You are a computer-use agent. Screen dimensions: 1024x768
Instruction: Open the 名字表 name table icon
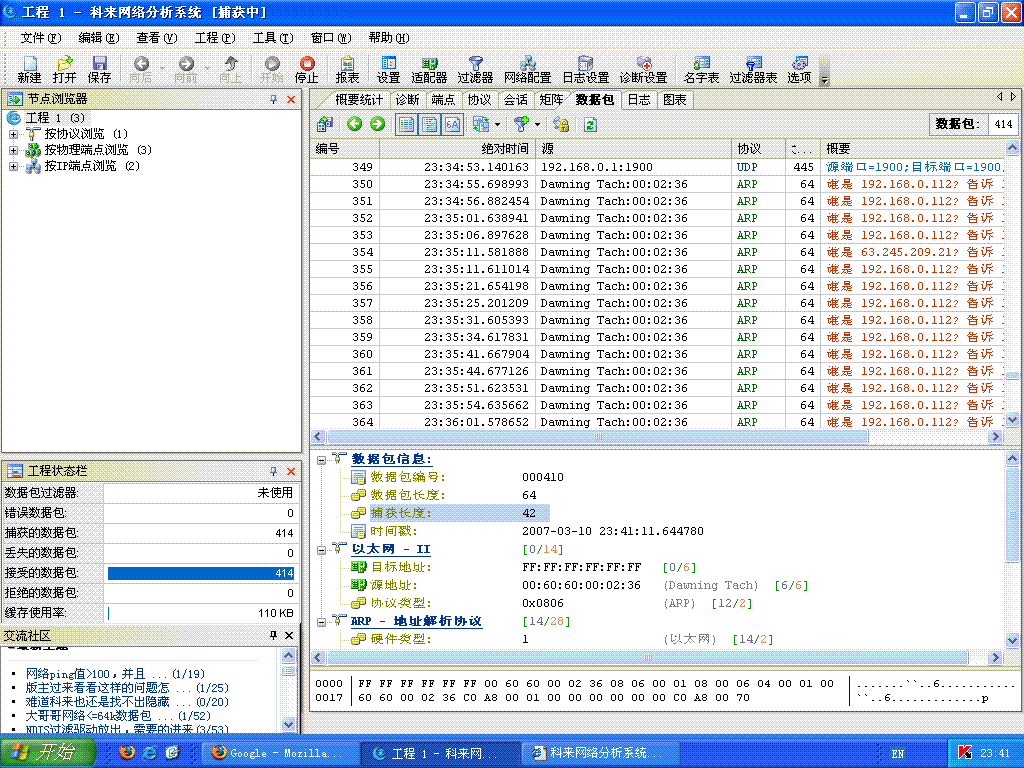point(701,69)
